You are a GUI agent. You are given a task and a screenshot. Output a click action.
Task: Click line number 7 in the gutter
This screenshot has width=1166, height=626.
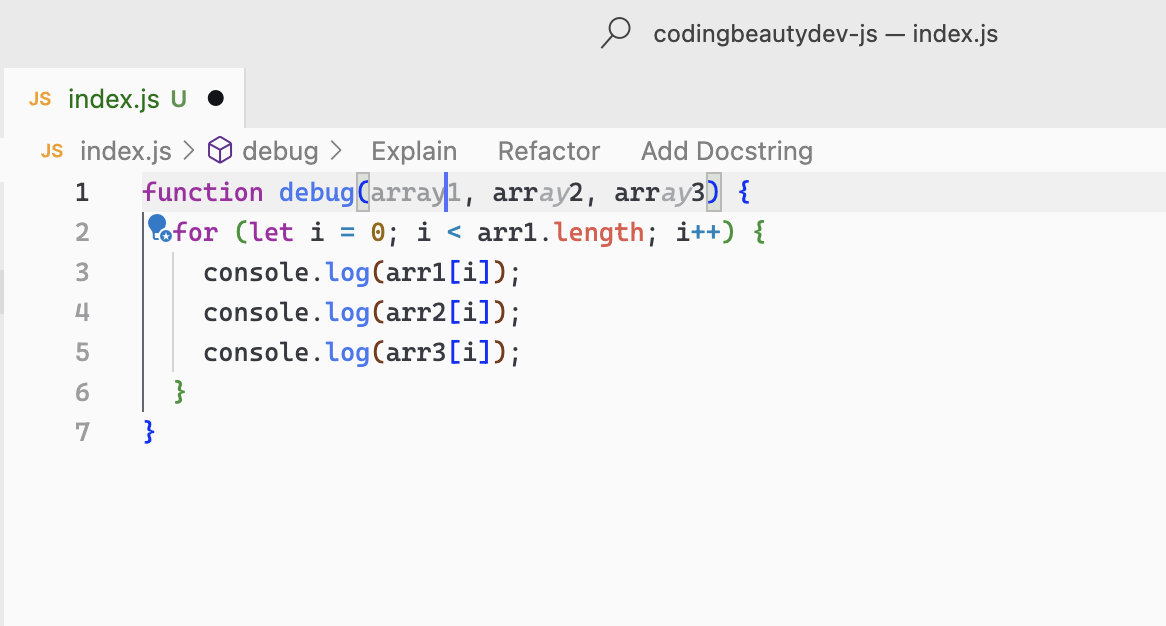[x=82, y=432]
